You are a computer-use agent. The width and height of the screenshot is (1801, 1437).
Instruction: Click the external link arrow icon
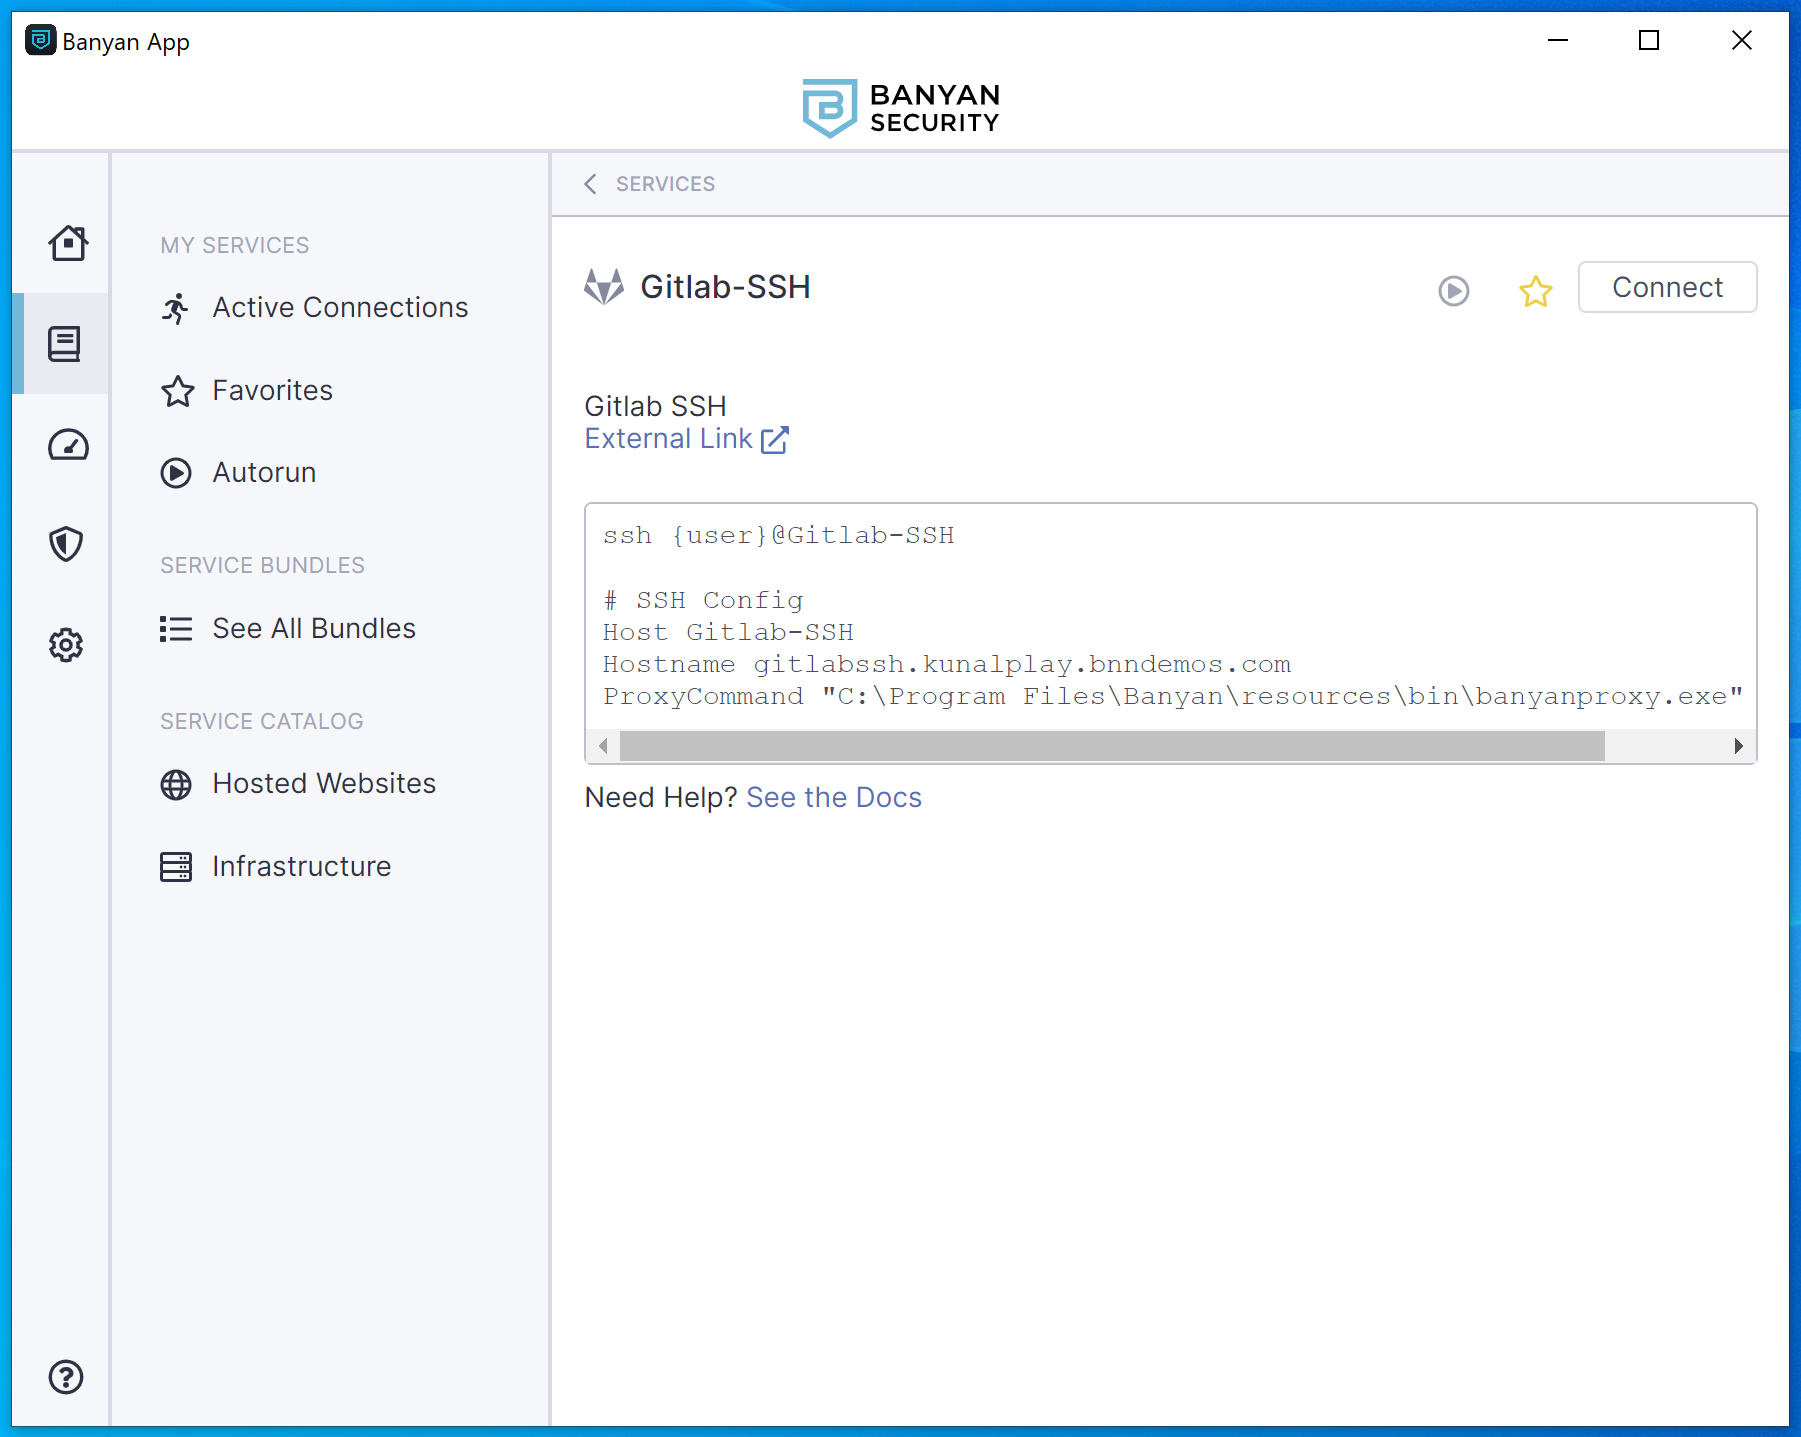(x=775, y=440)
